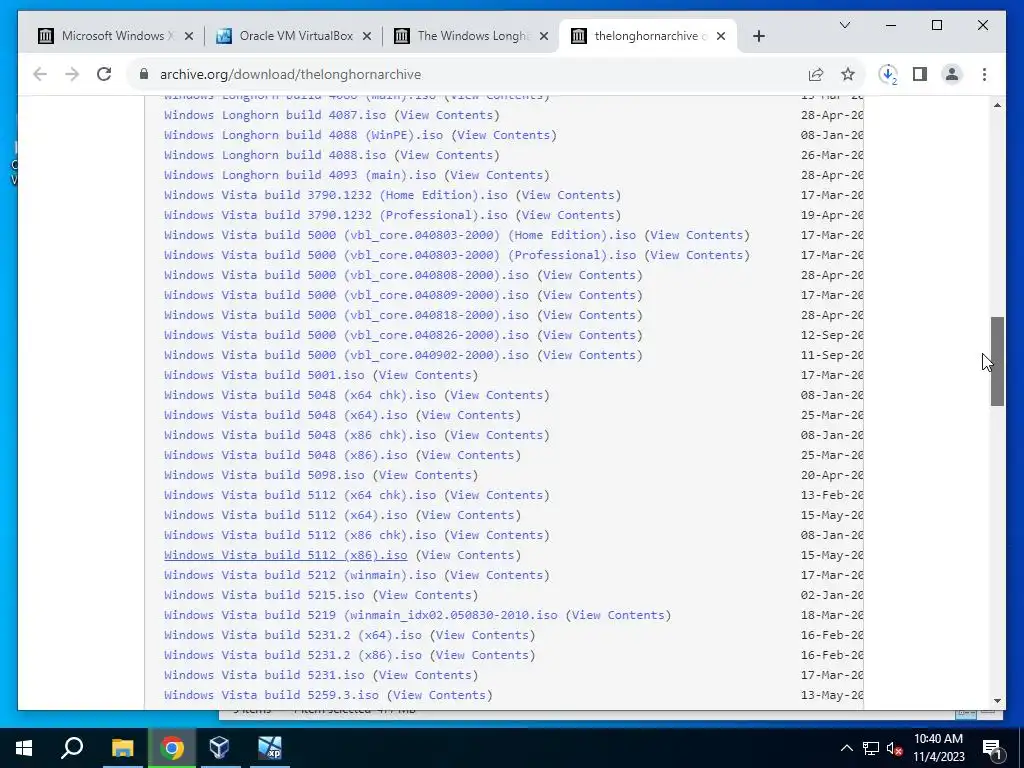Click the page scrollbar thumb
This screenshot has width=1024, height=768.
point(997,362)
